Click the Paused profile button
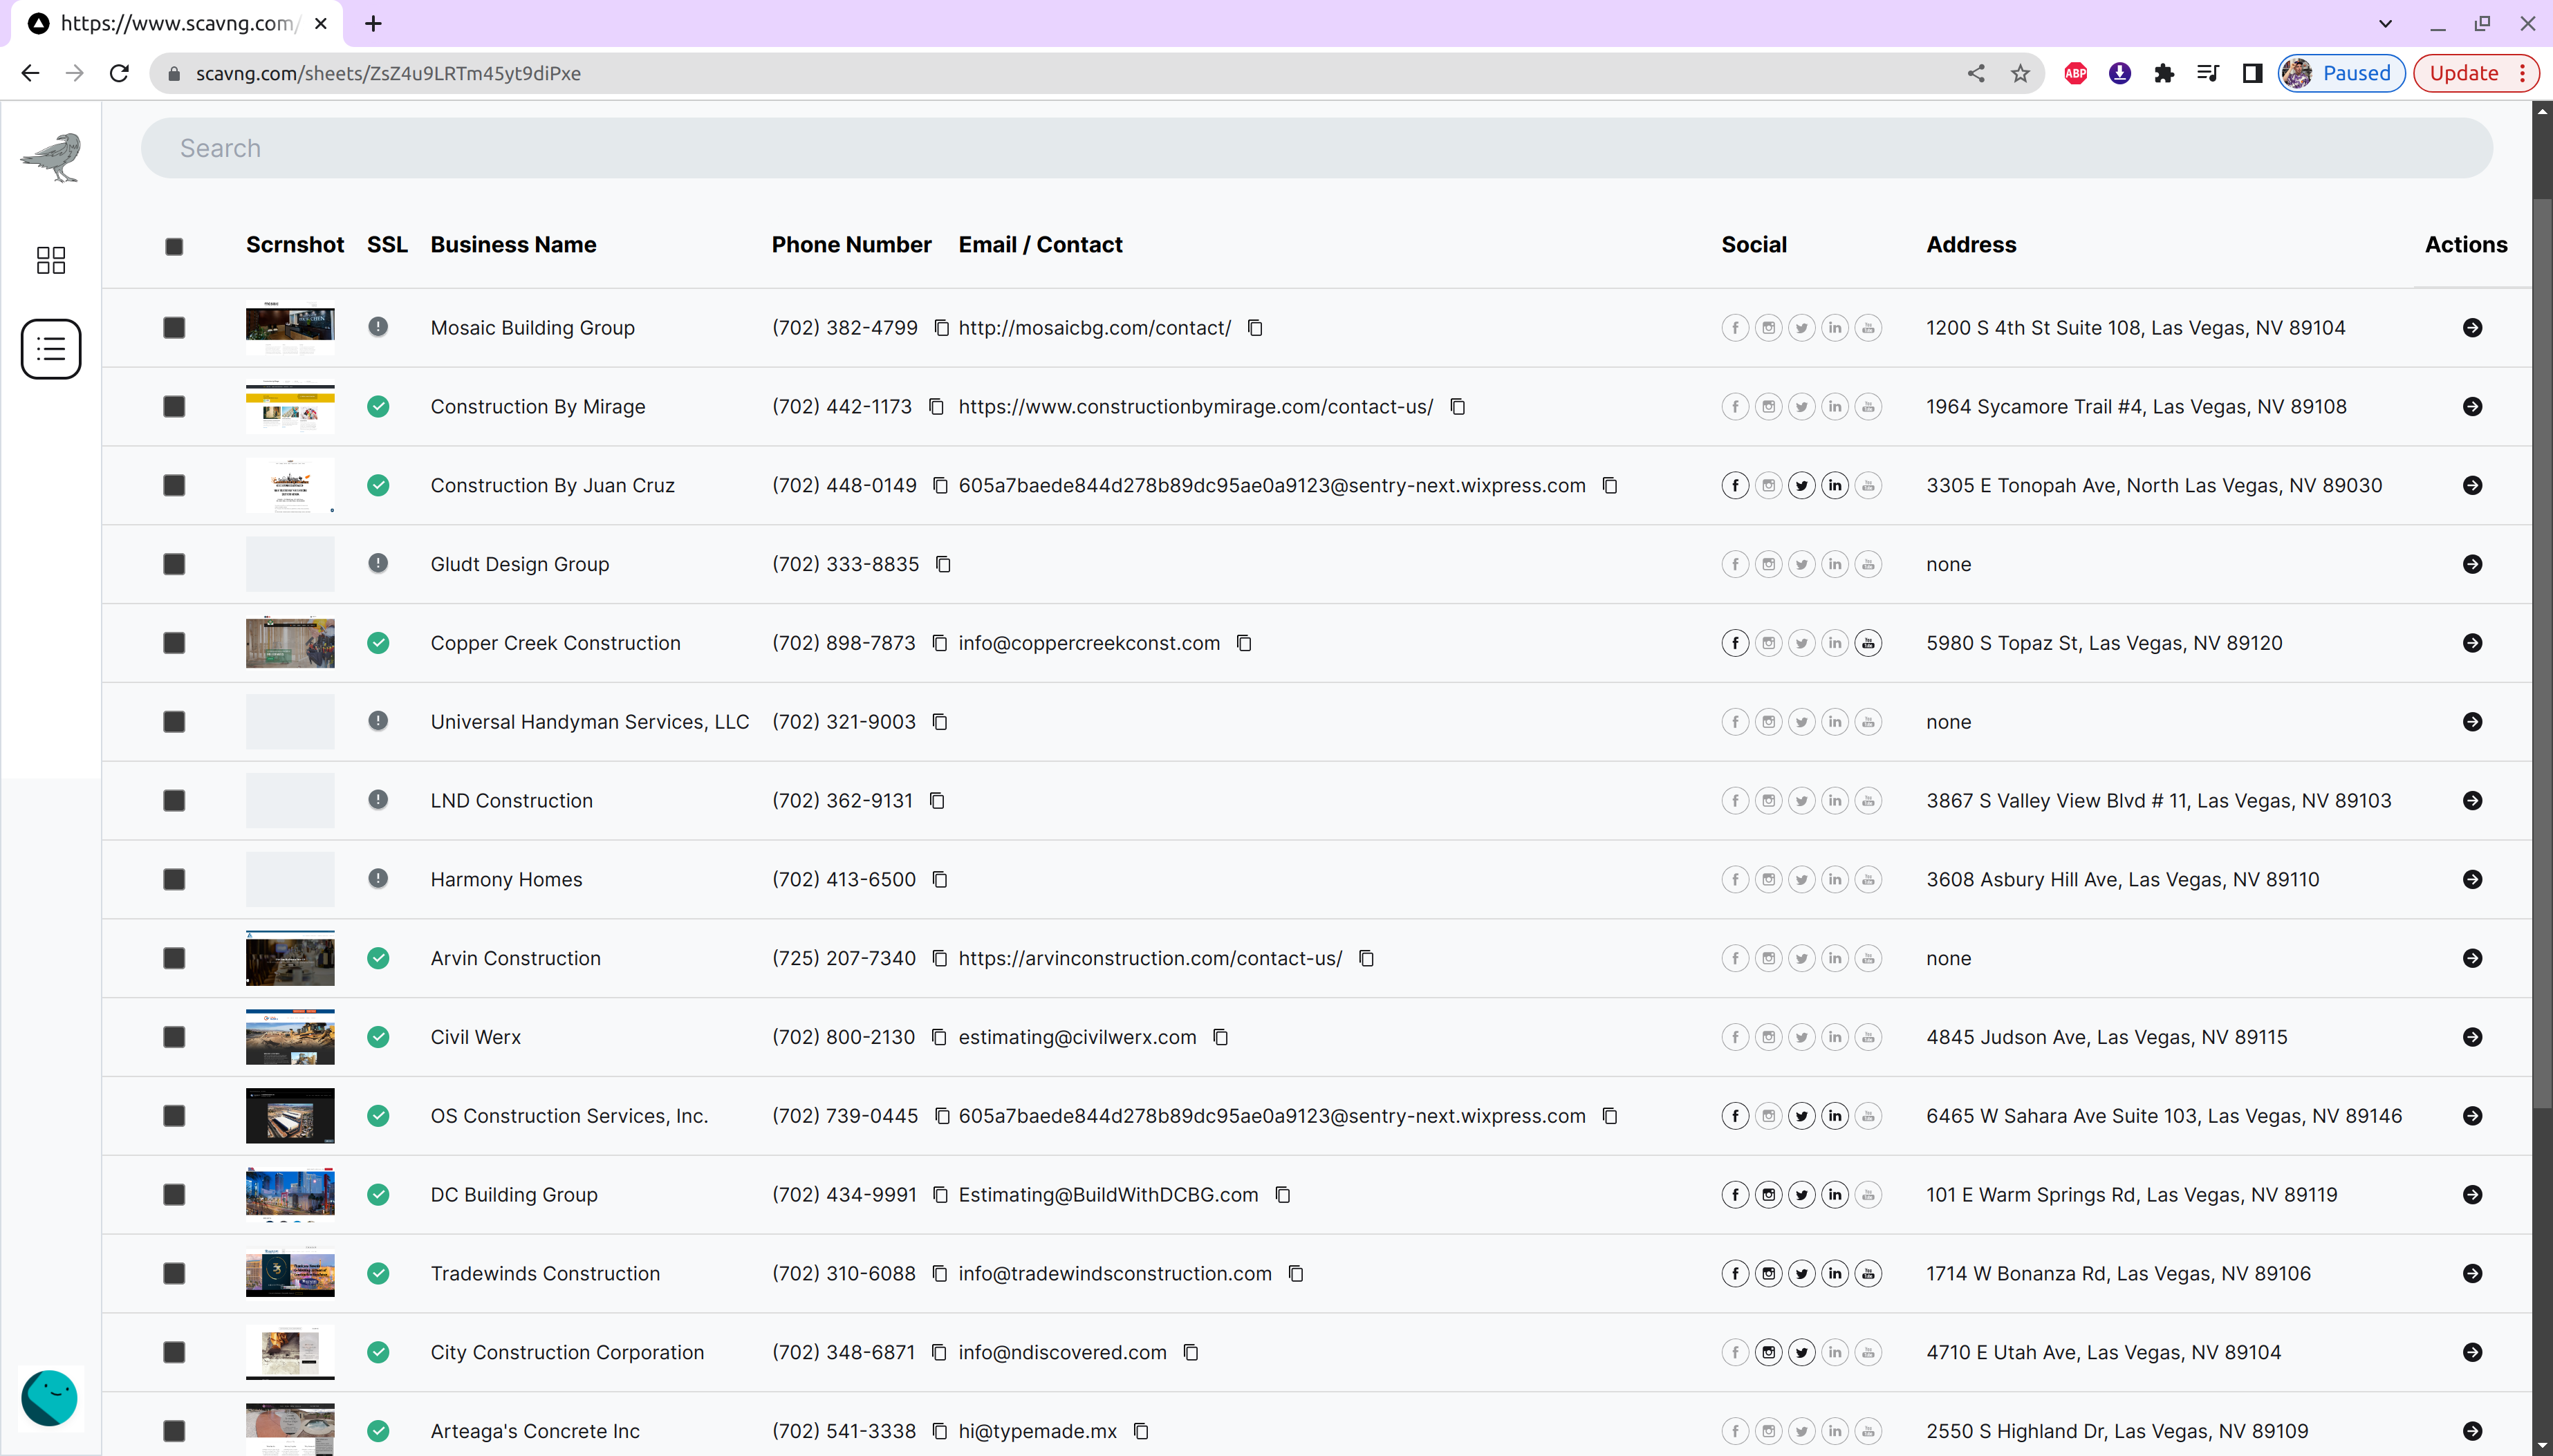The height and width of the screenshot is (1456, 2553). (2341, 73)
